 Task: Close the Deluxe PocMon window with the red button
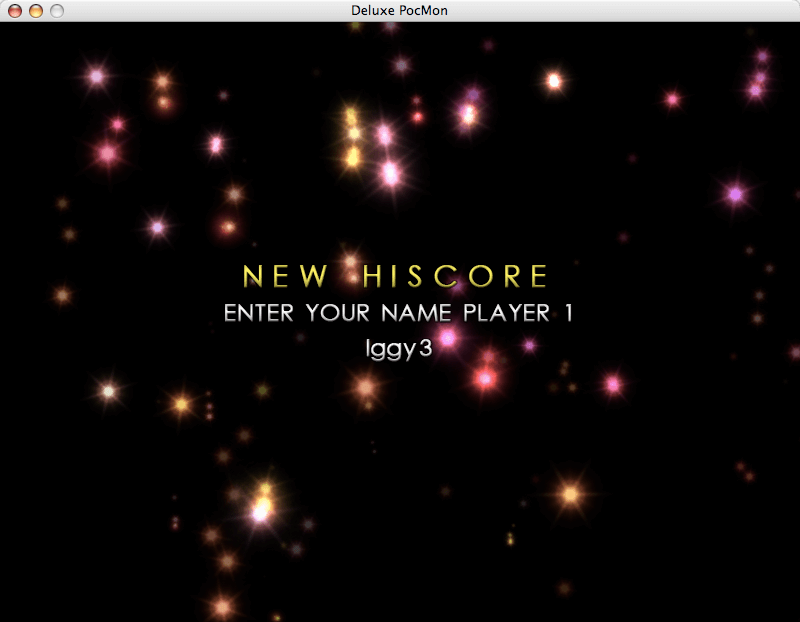coord(15,11)
